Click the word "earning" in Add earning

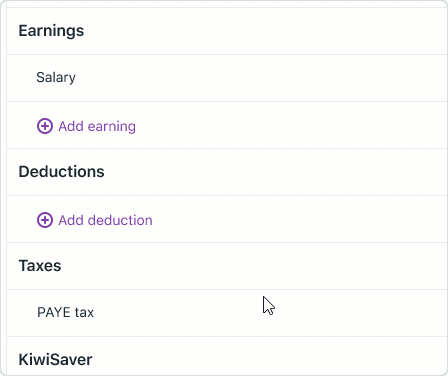tap(112, 127)
